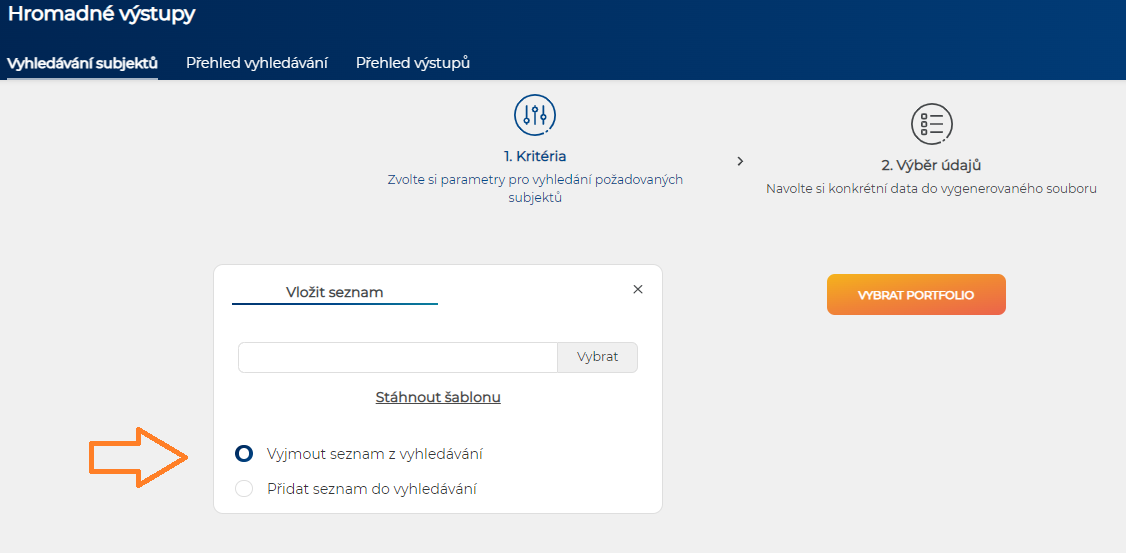Click the Hromadné výstupy page title

[x=101, y=14]
